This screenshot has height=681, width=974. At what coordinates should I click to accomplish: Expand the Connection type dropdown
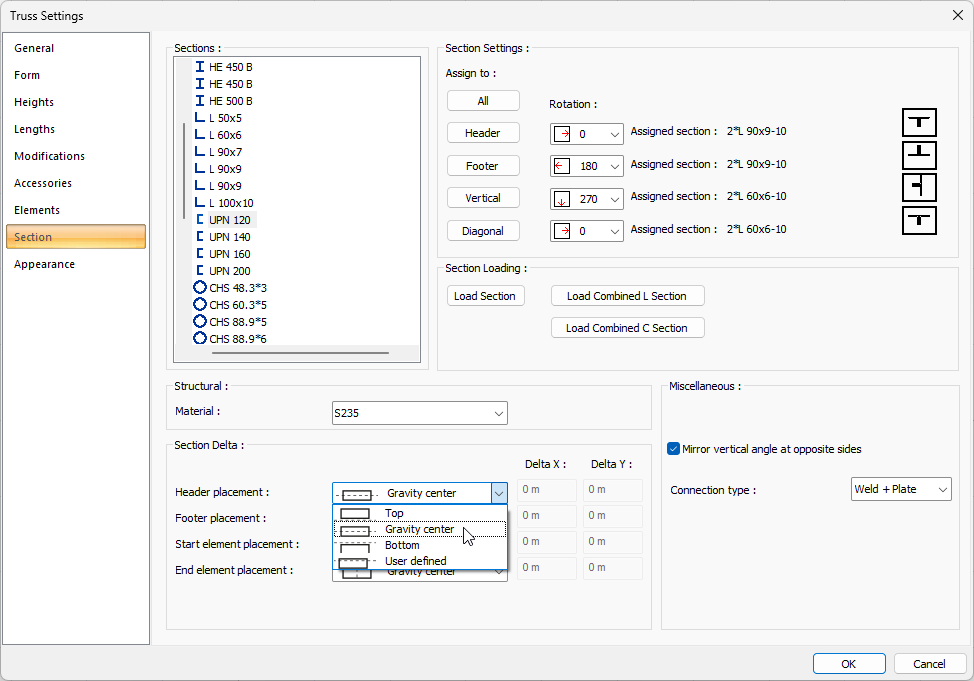(x=900, y=489)
